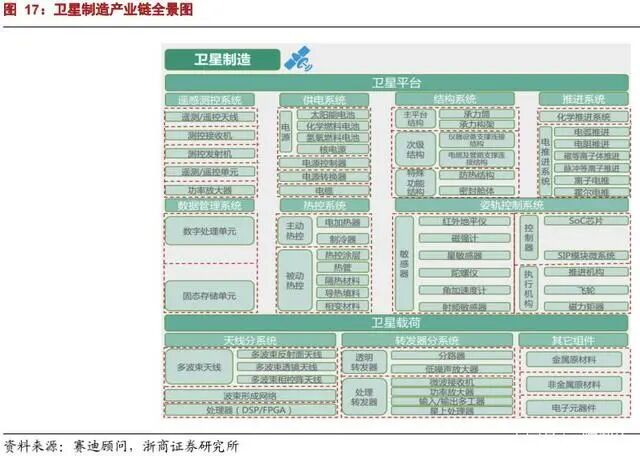This screenshot has height=456, width=640.
Task: Click the 防热结构 box
Action: tap(477, 175)
